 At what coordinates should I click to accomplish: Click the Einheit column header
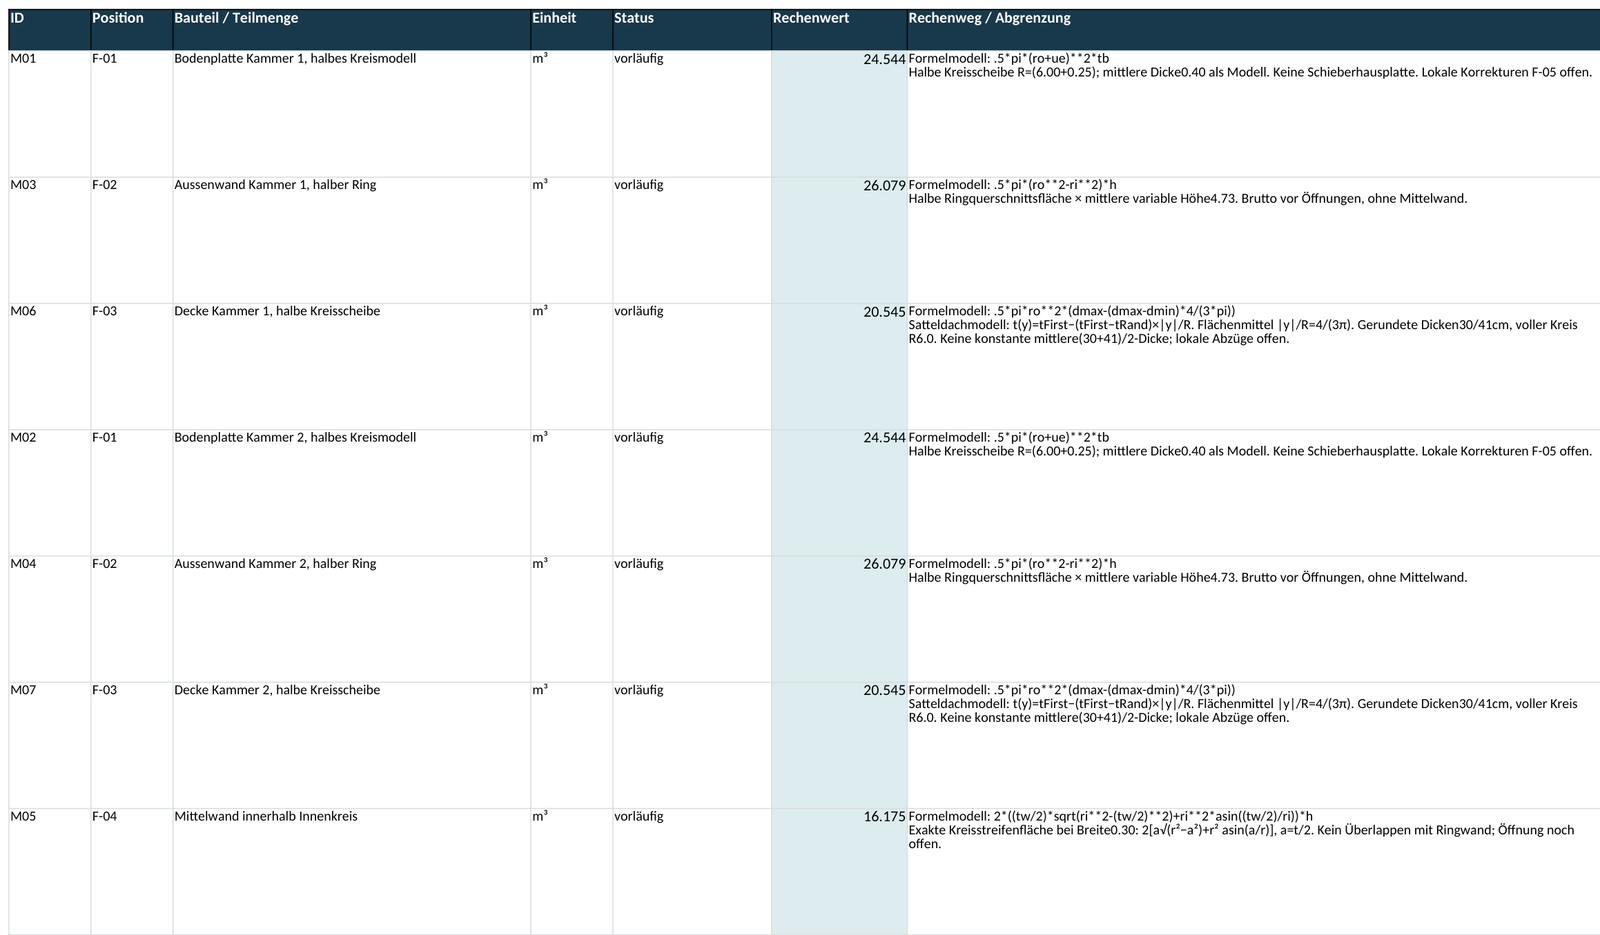tap(571, 30)
